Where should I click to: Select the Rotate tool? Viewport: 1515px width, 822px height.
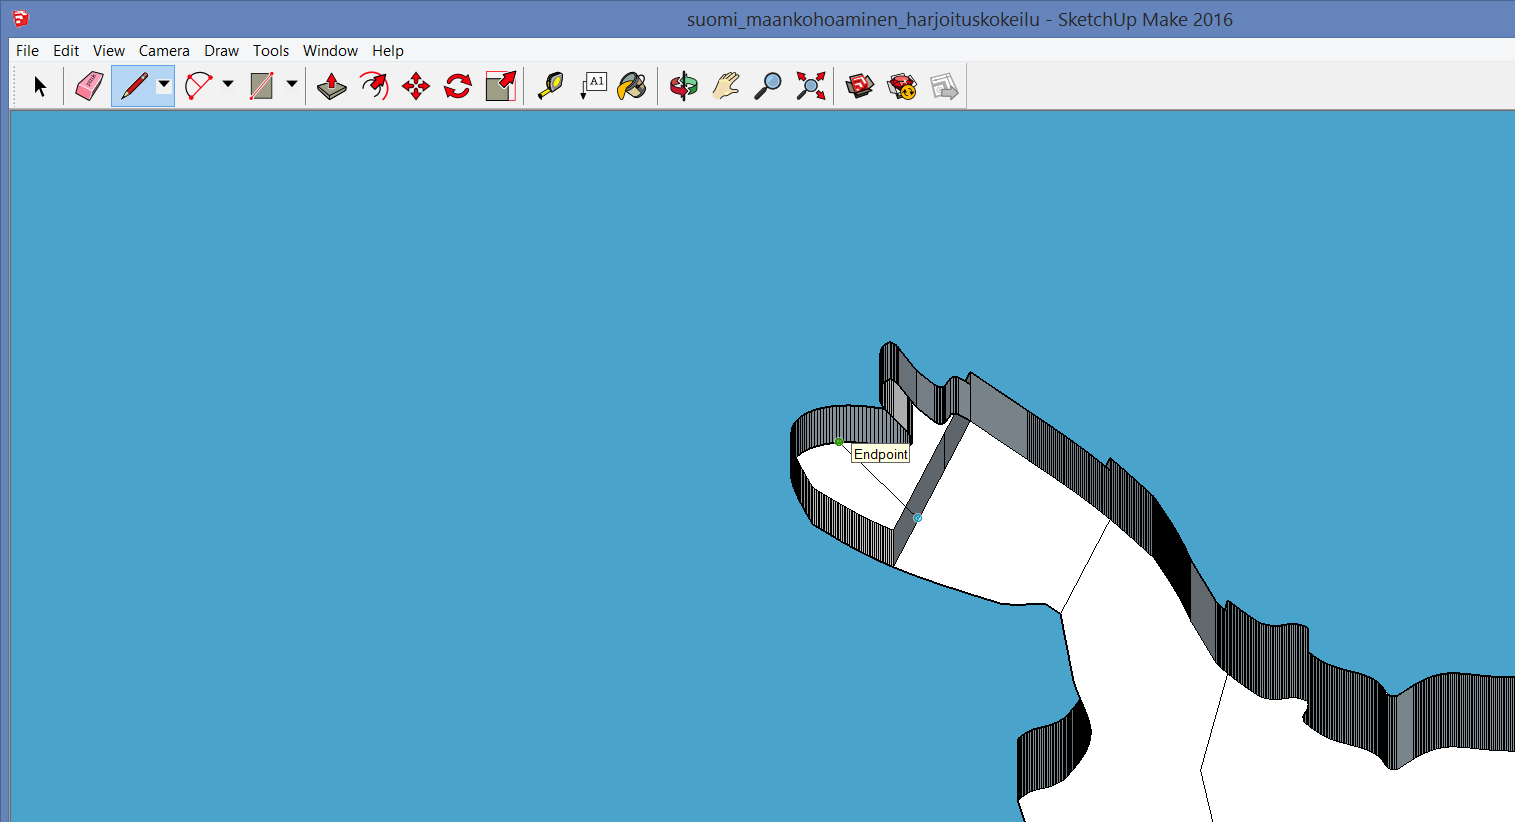point(458,87)
